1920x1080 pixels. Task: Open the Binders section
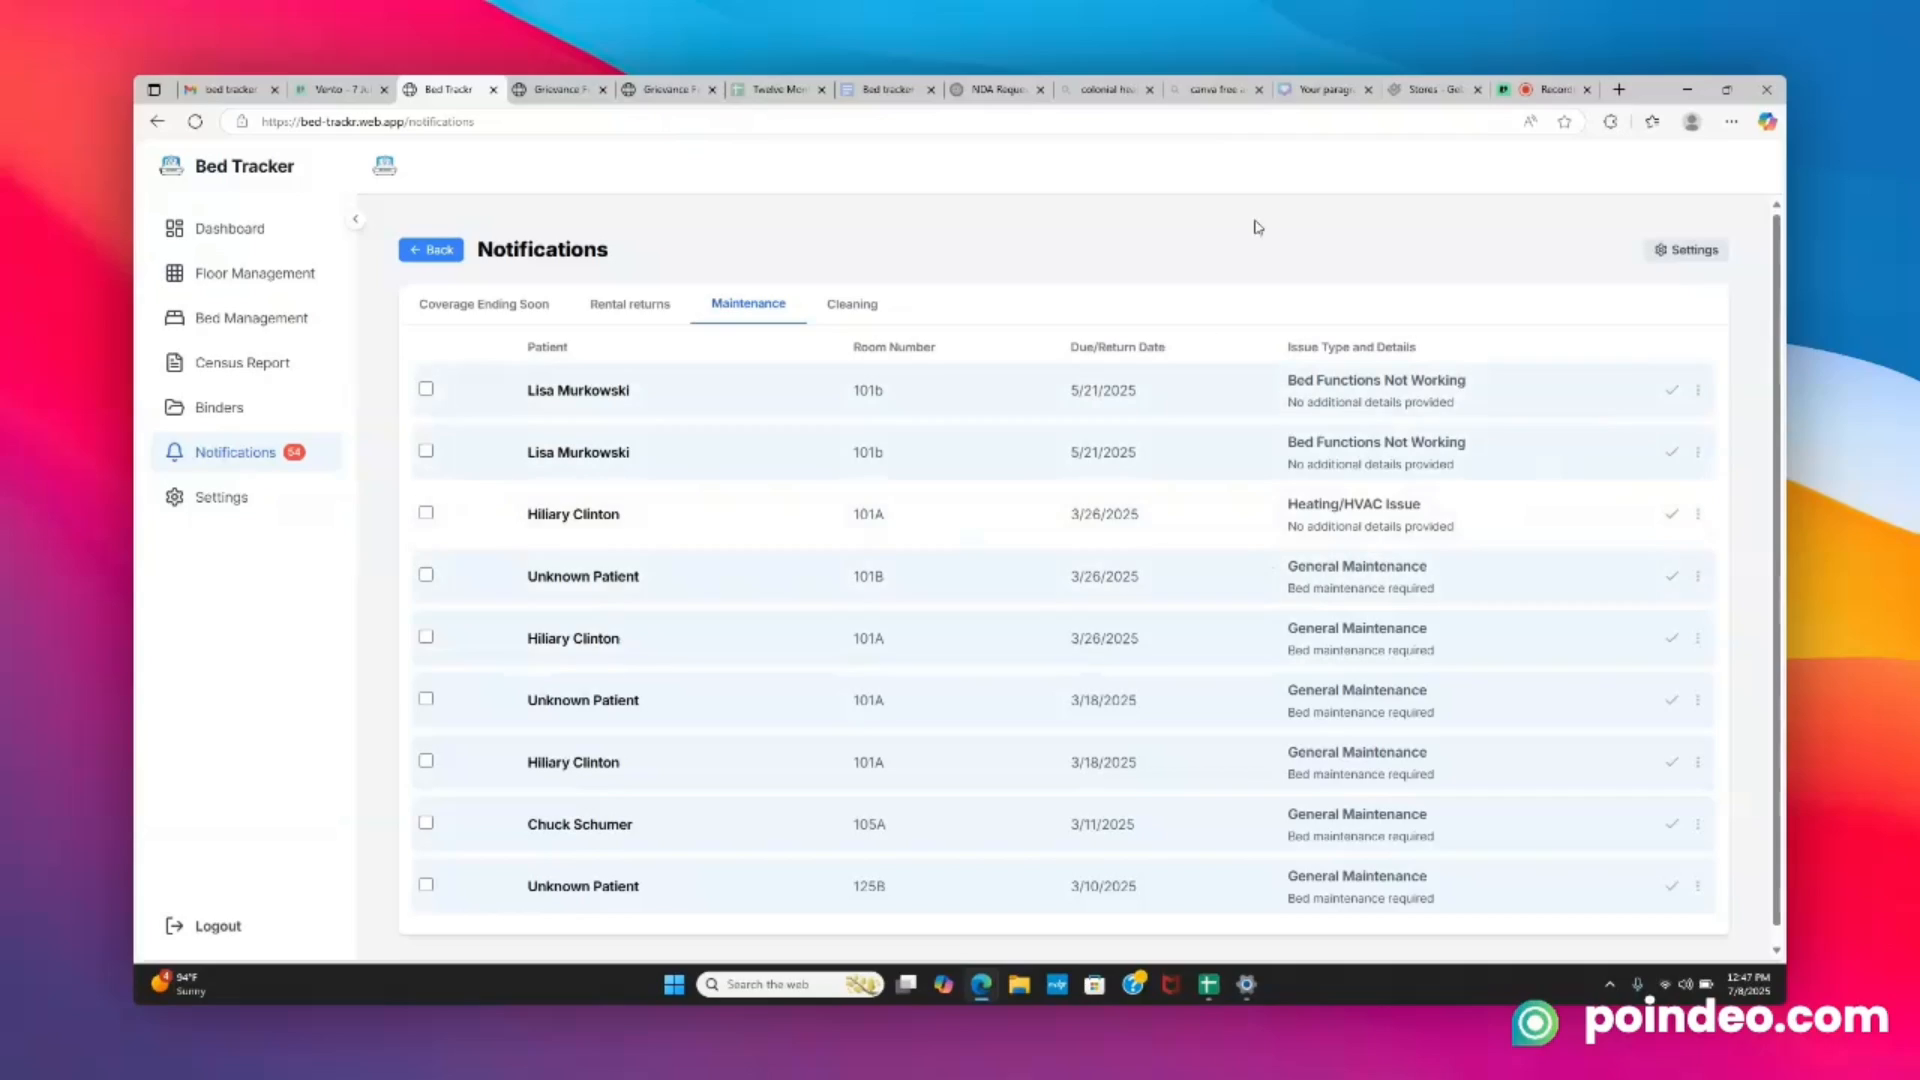point(219,407)
